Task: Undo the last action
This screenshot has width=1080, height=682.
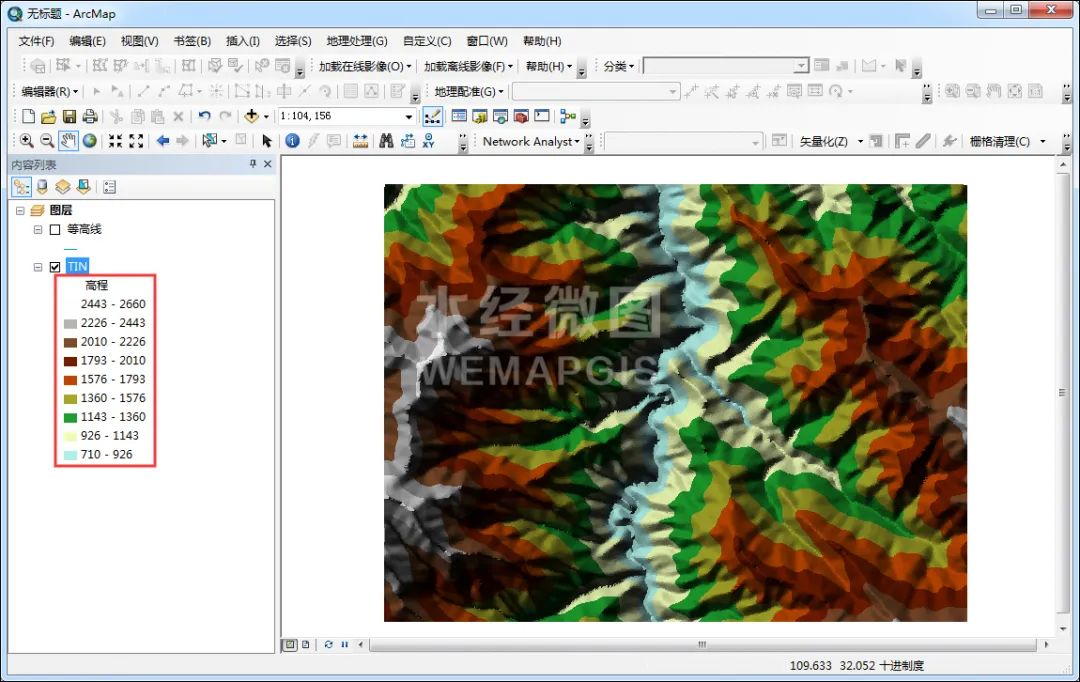Action: pyautogui.click(x=204, y=116)
